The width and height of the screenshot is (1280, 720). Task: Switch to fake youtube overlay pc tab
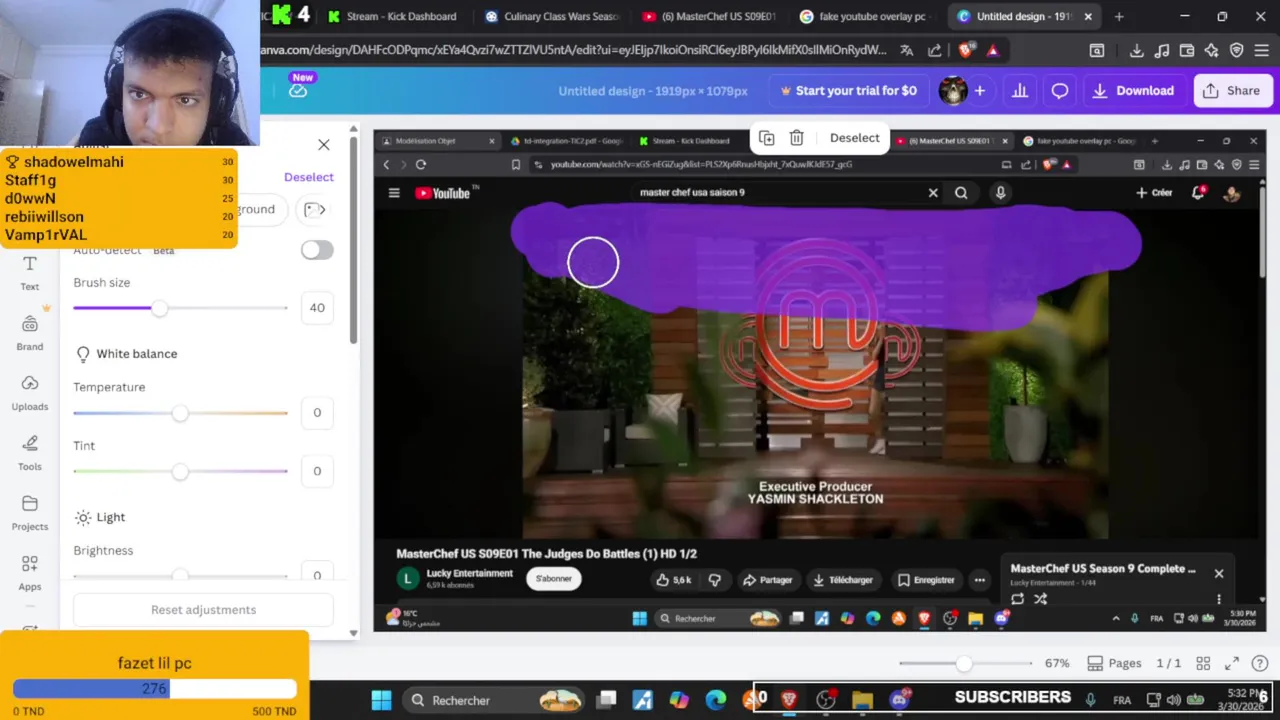[x=866, y=16]
